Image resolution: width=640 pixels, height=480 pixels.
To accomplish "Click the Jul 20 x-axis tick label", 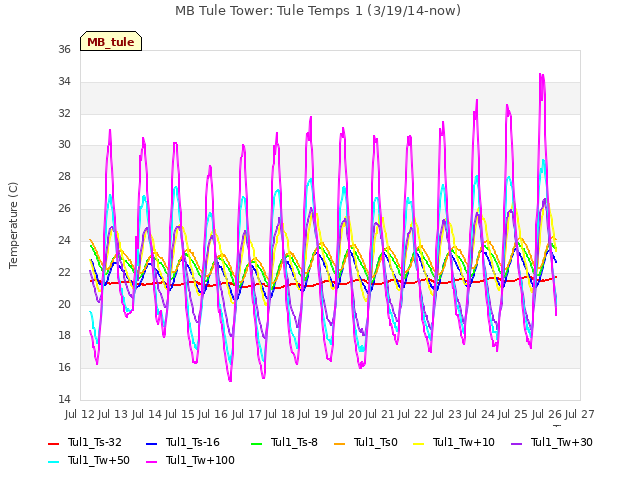I will pos(348,414).
